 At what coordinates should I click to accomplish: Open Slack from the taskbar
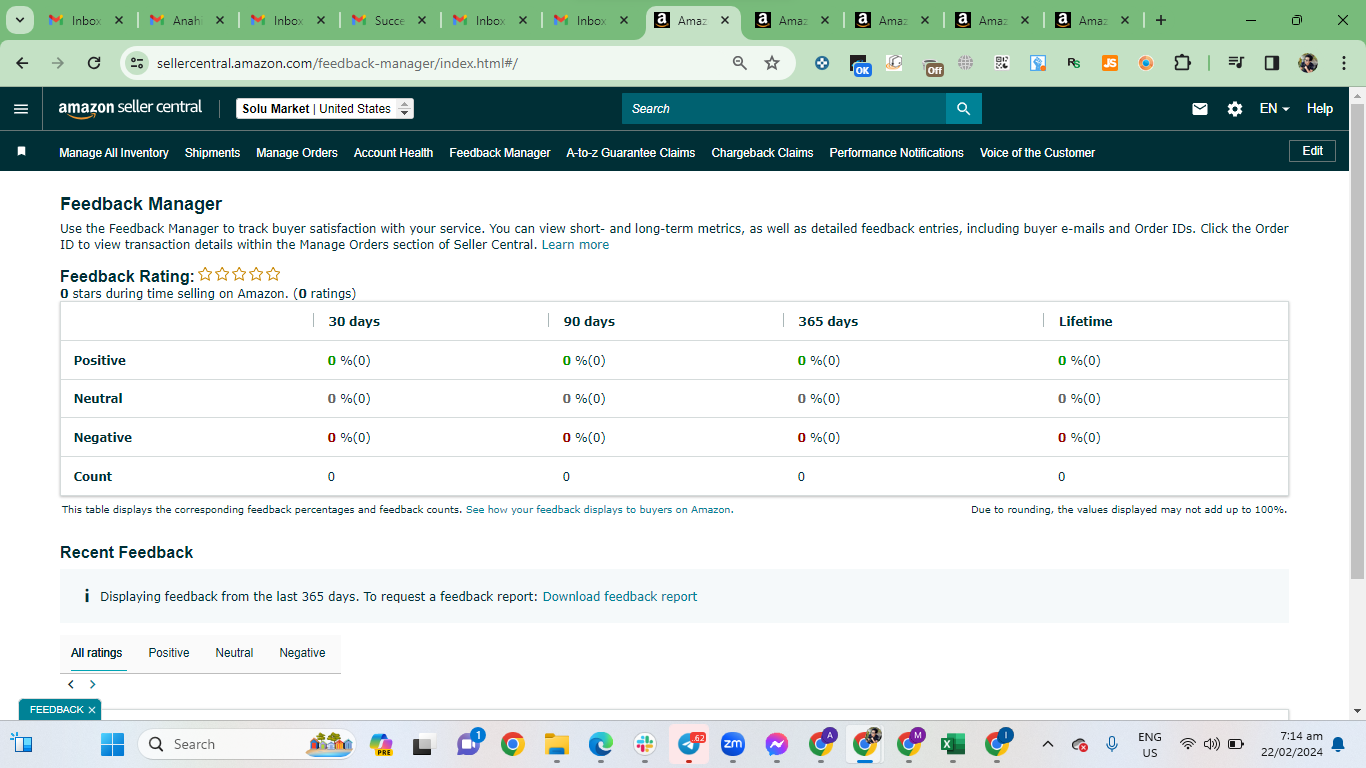pos(644,744)
